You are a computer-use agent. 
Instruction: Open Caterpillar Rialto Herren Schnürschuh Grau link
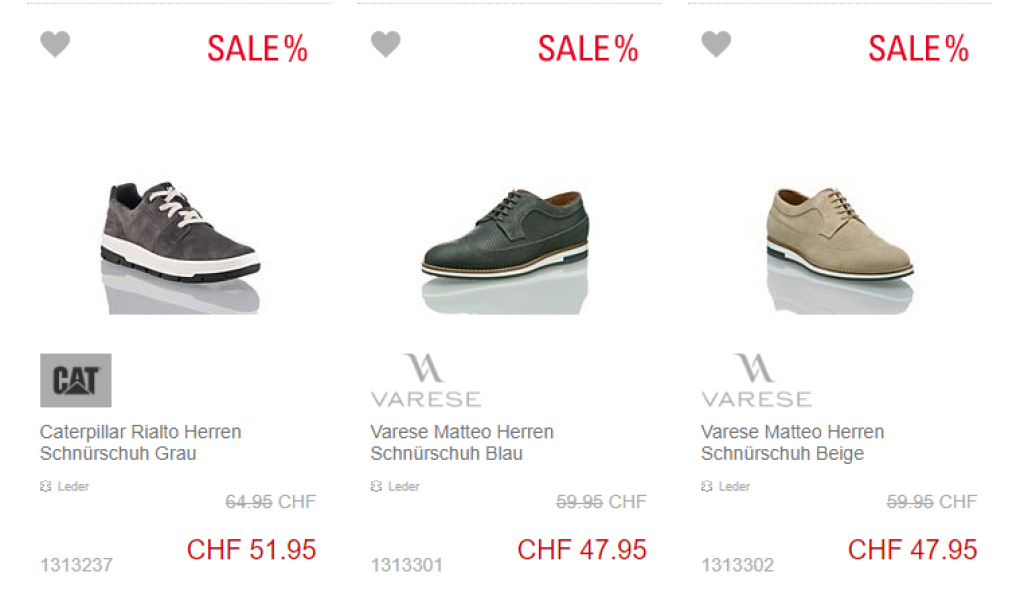pos(140,442)
